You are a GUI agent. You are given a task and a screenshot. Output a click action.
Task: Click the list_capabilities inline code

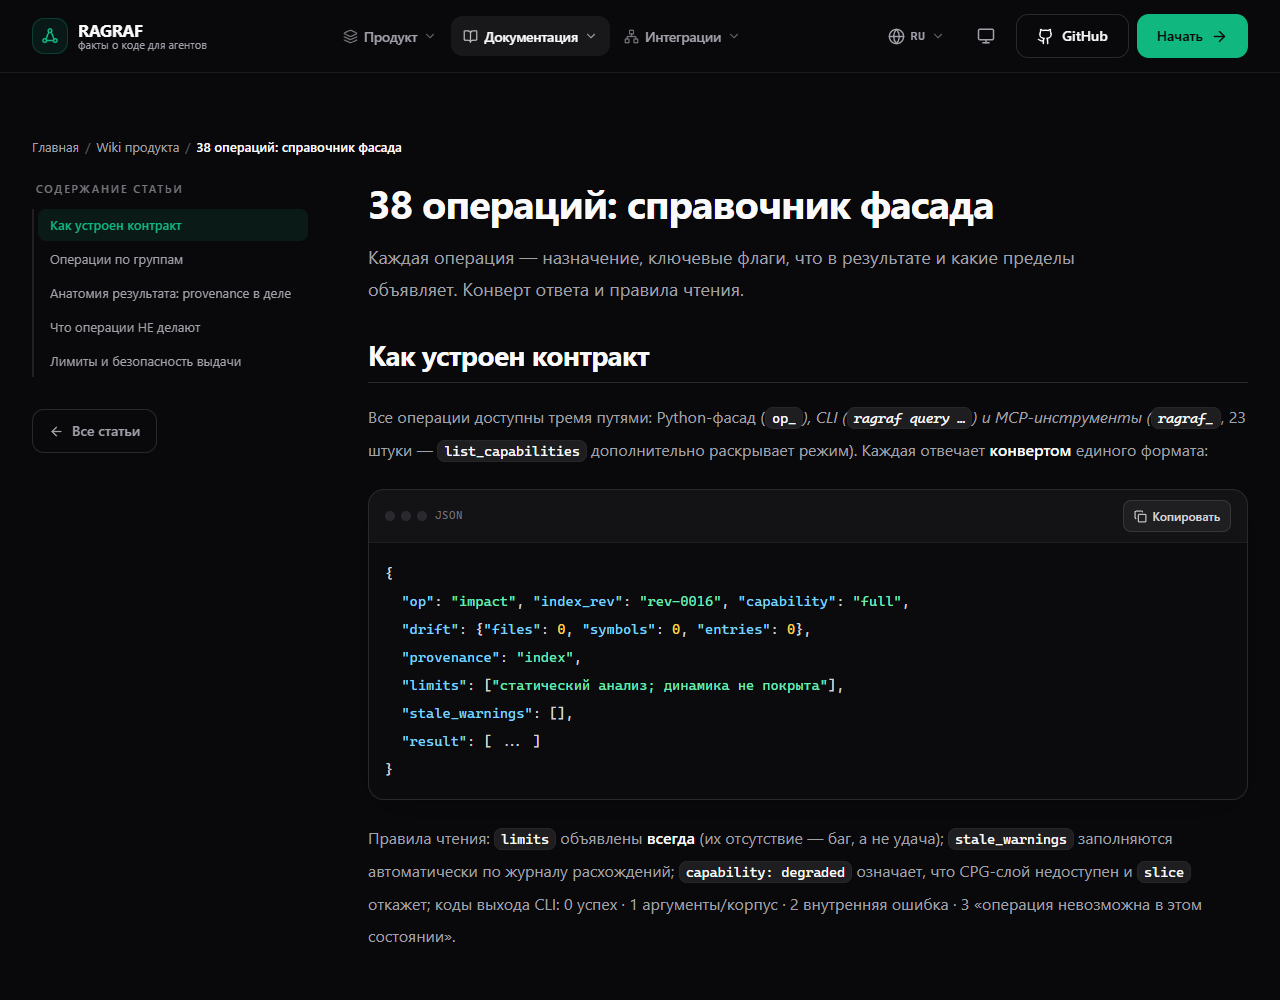click(512, 451)
